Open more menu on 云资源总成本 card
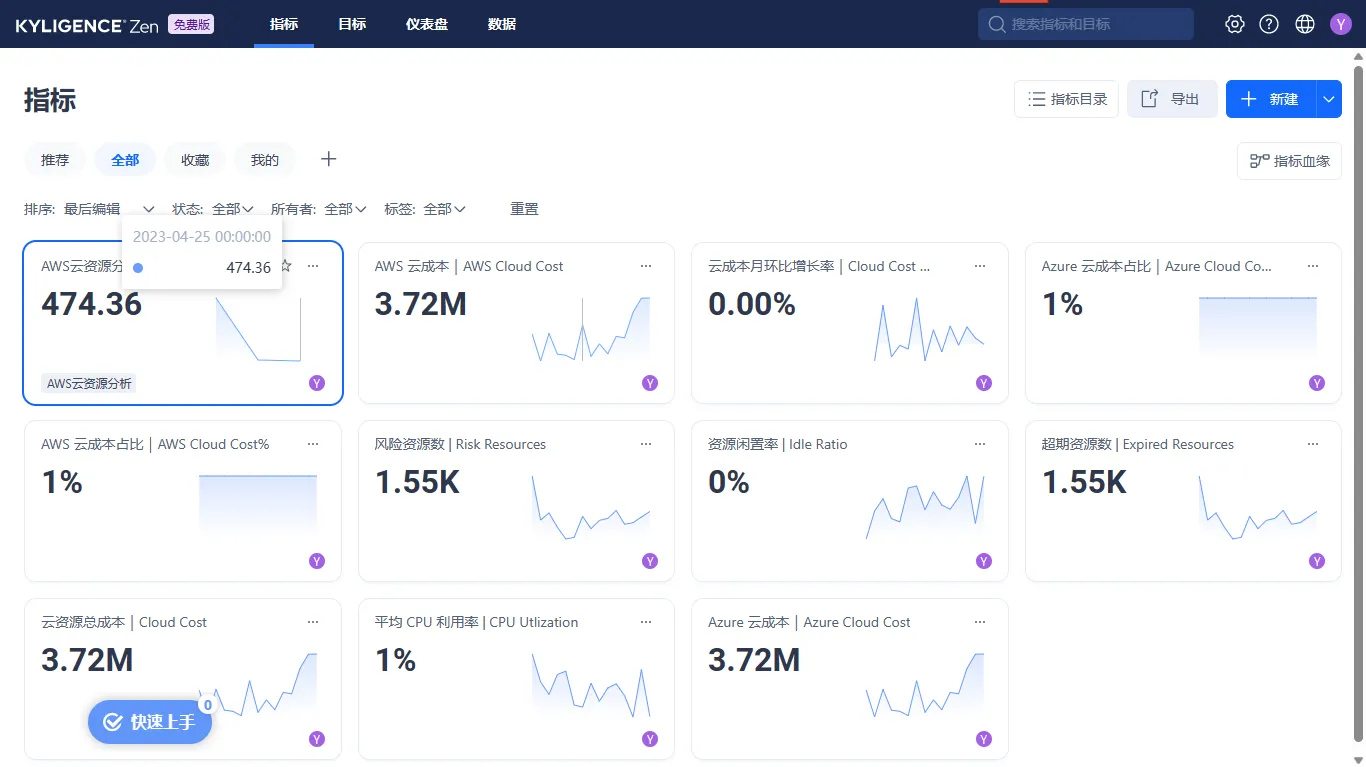Screen dimensions: 1366x767 pyautogui.click(x=313, y=622)
